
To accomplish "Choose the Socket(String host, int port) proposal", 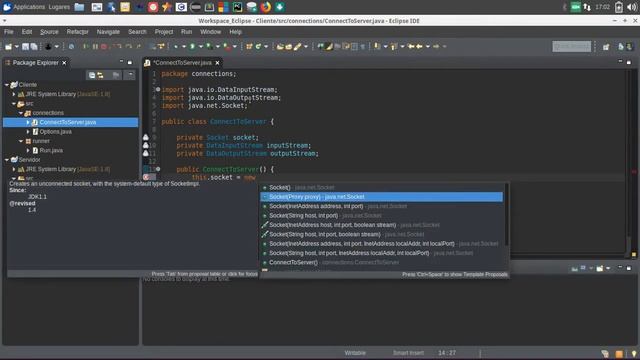I will coord(382,216).
